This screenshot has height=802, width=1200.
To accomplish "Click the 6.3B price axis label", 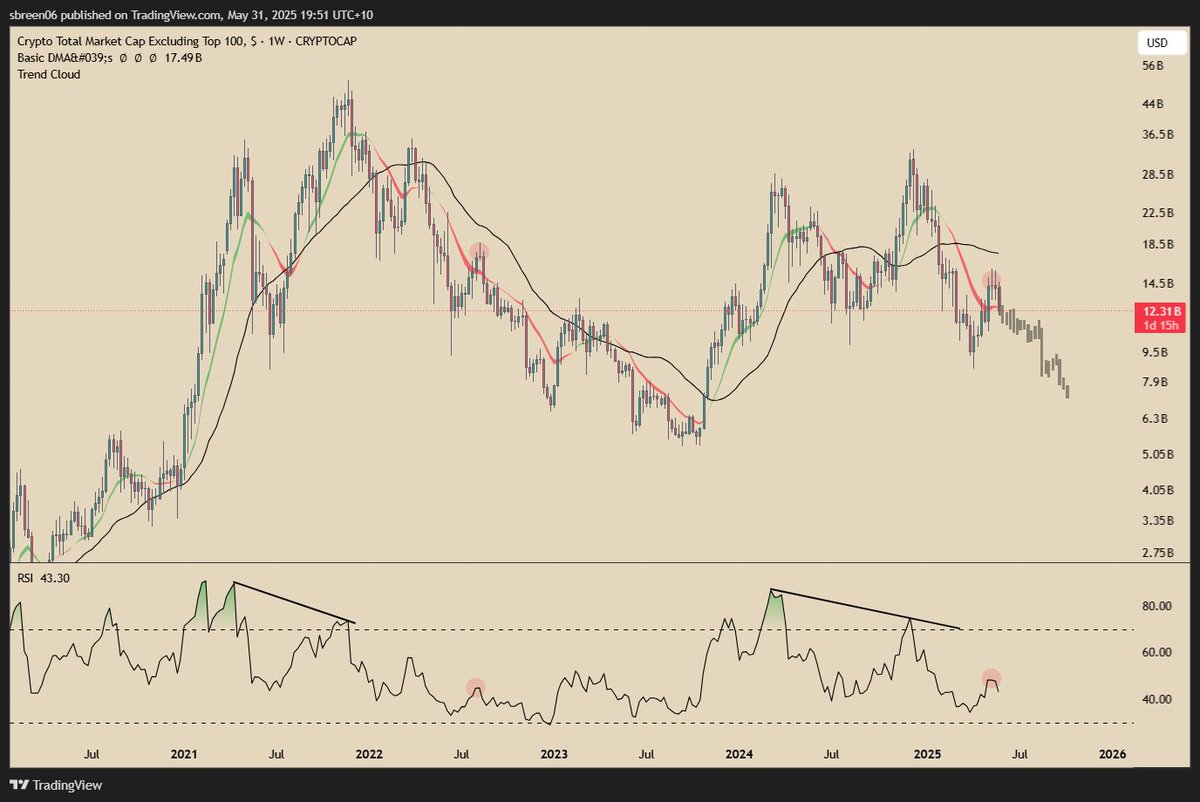I will (1154, 419).
